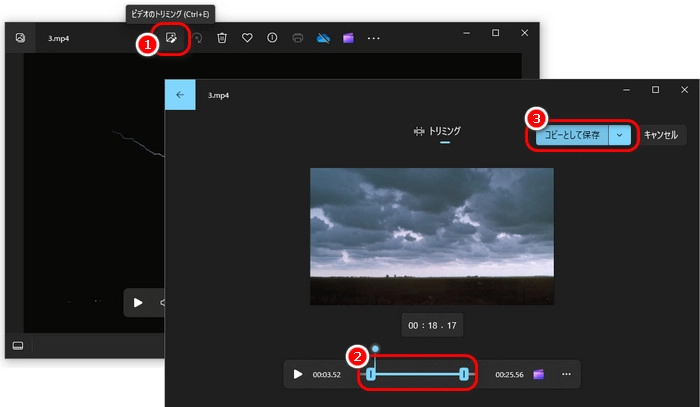Click the crossed-out cloud OneDrive icon

coord(322,38)
